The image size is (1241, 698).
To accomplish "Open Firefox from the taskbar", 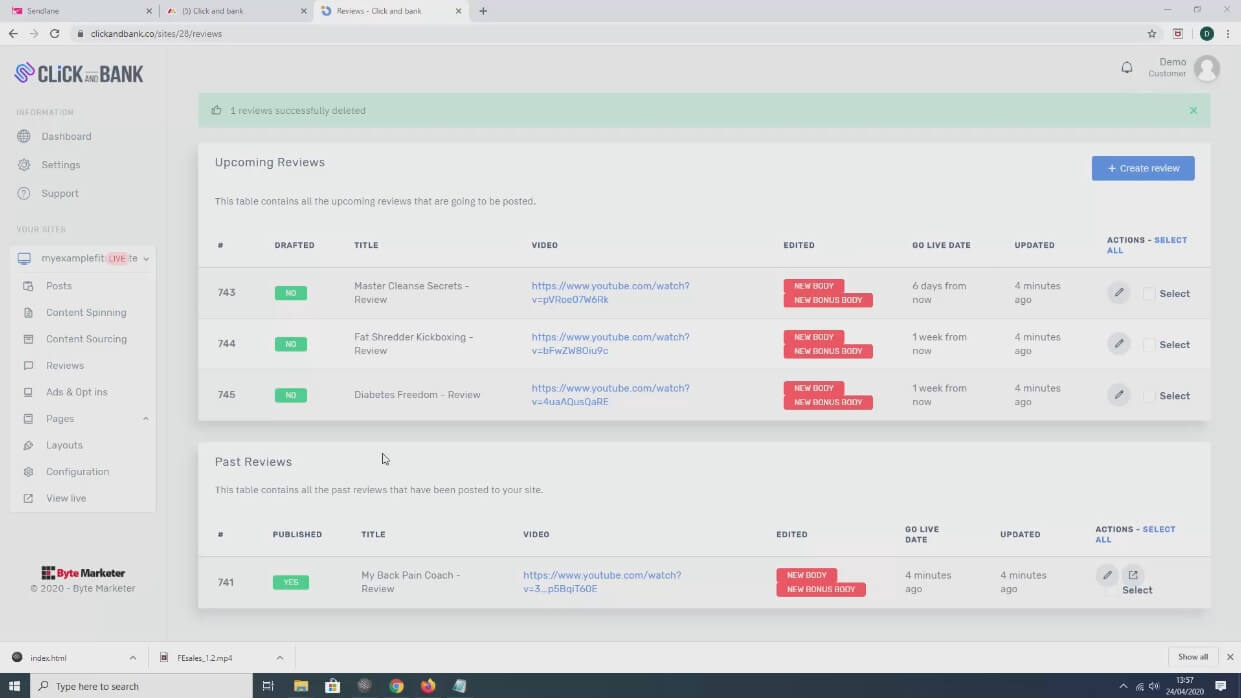I will [428, 686].
